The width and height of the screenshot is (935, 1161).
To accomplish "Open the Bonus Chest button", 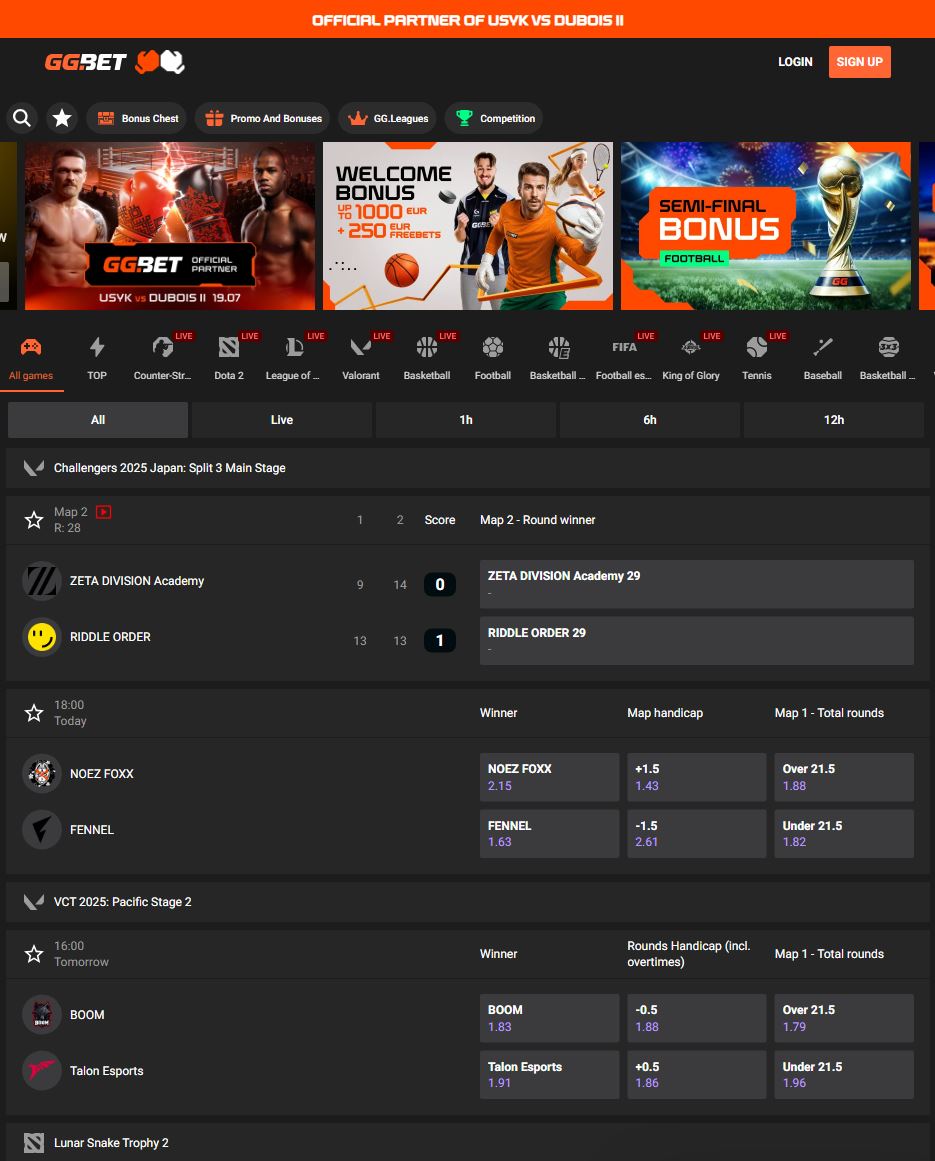I will tap(137, 118).
